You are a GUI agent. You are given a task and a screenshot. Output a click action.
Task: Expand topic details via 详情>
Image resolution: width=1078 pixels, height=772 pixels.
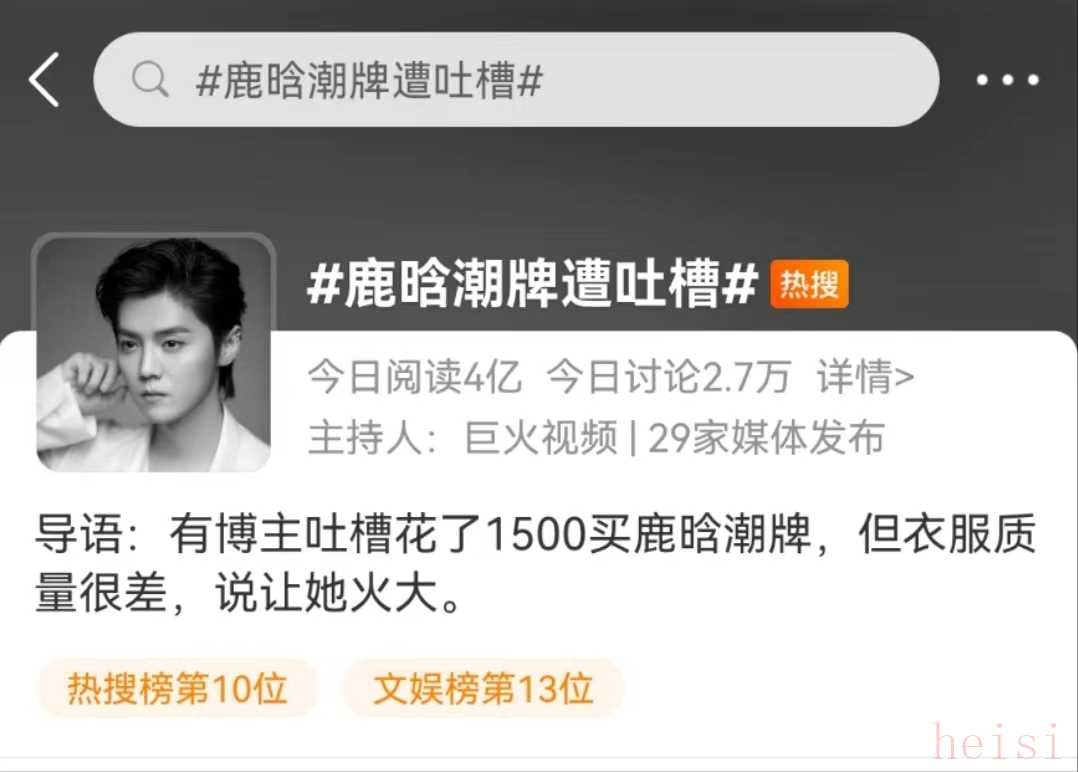[866, 377]
